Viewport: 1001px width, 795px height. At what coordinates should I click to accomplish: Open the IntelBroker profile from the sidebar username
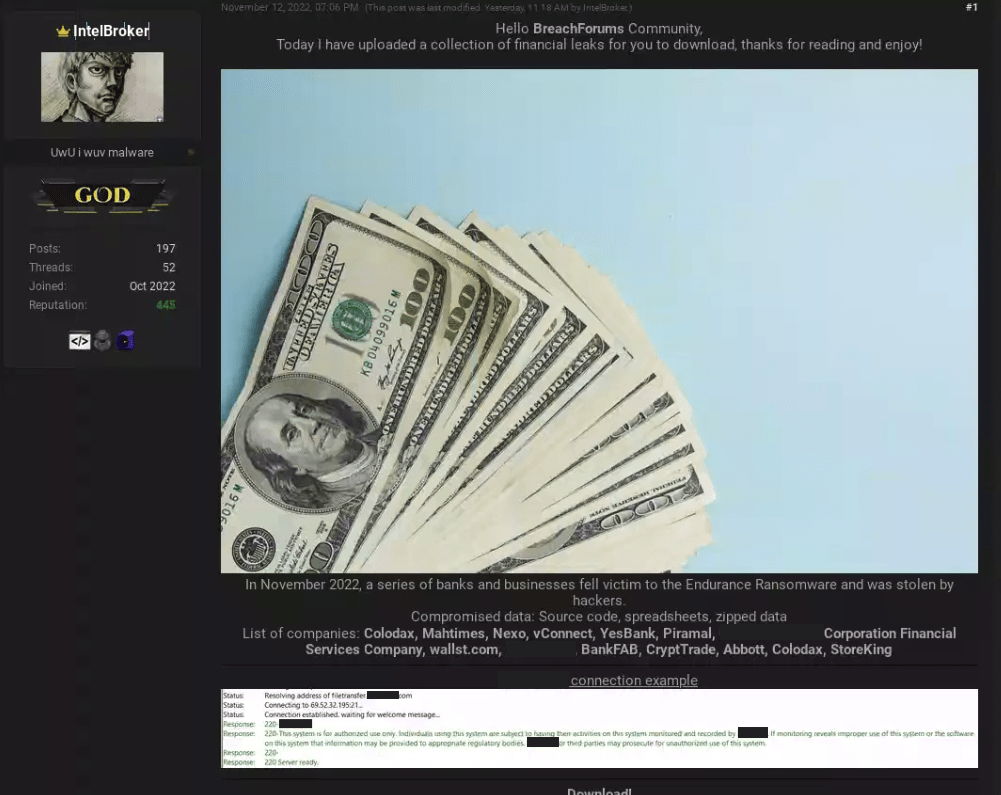click(x=111, y=31)
